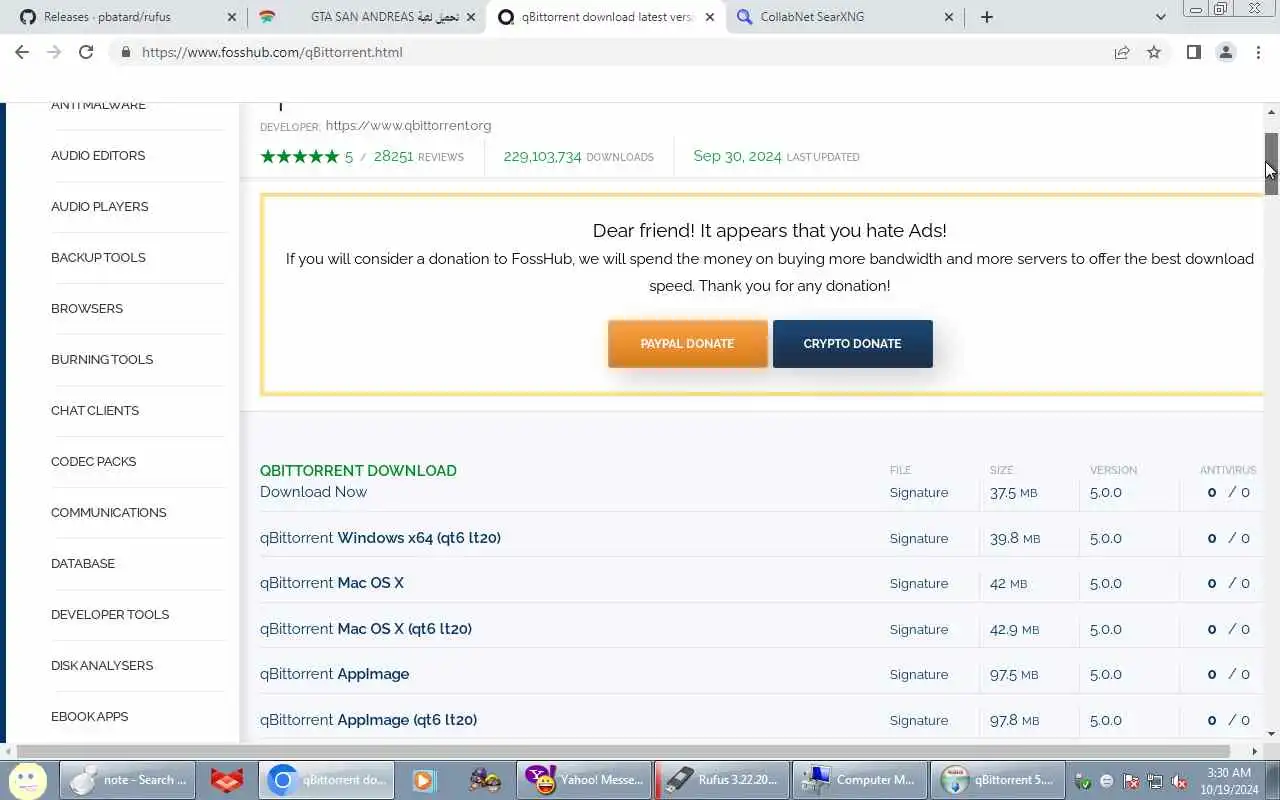Select BACKUP TOOLS category in sidebar
Viewport: 1280px width, 800px height.
click(x=98, y=258)
